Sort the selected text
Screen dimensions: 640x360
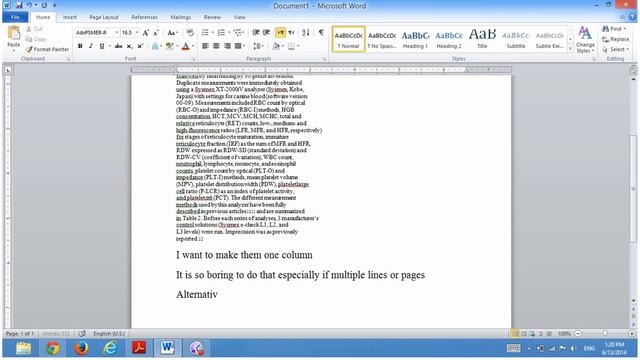point(306,33)
